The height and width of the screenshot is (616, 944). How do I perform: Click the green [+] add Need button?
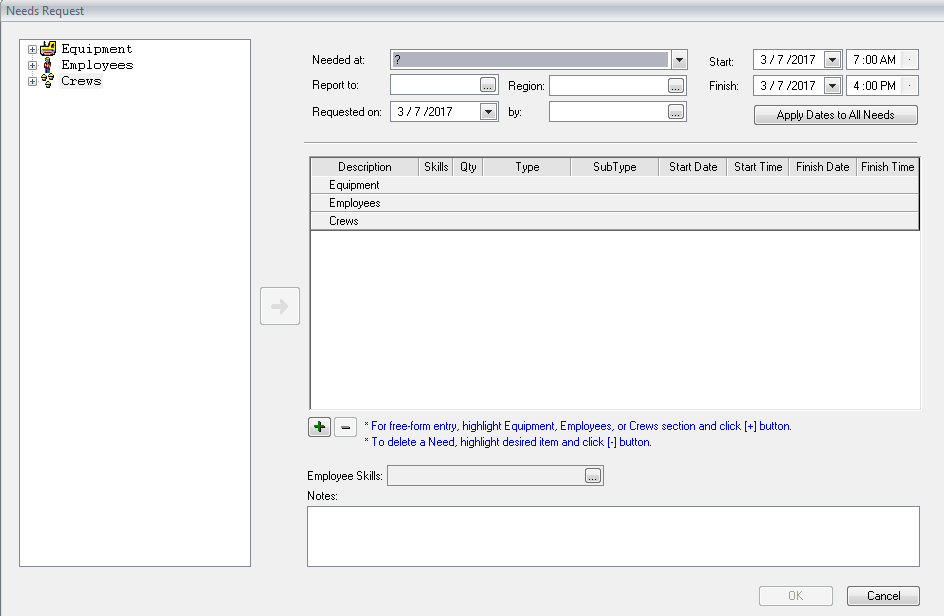tap(318, 426)
